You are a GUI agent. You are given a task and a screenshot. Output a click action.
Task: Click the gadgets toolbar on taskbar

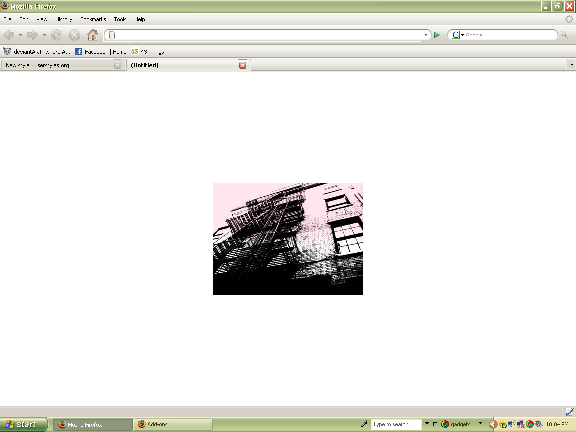click(x=456, y=425)
